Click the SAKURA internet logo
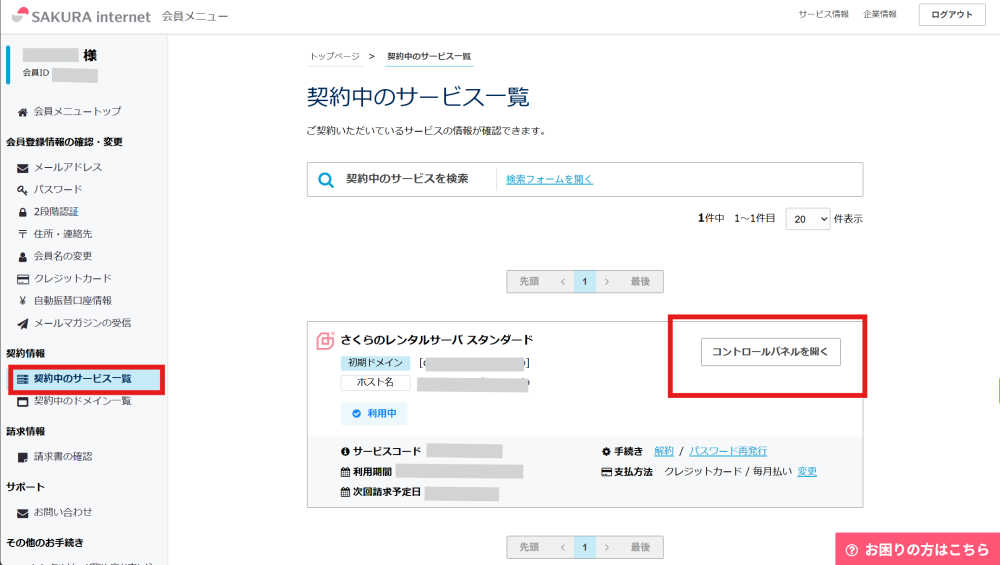 (81, 16)
